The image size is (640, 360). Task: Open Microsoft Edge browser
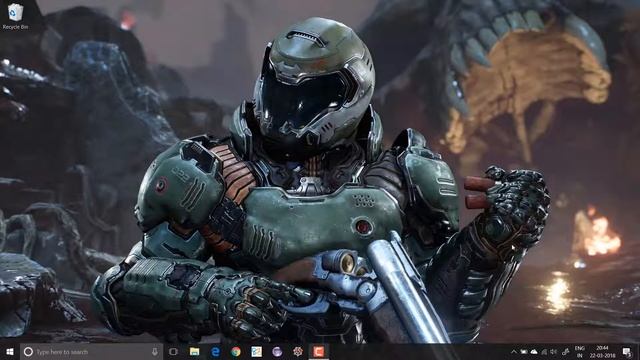click(x=216, y=351)
